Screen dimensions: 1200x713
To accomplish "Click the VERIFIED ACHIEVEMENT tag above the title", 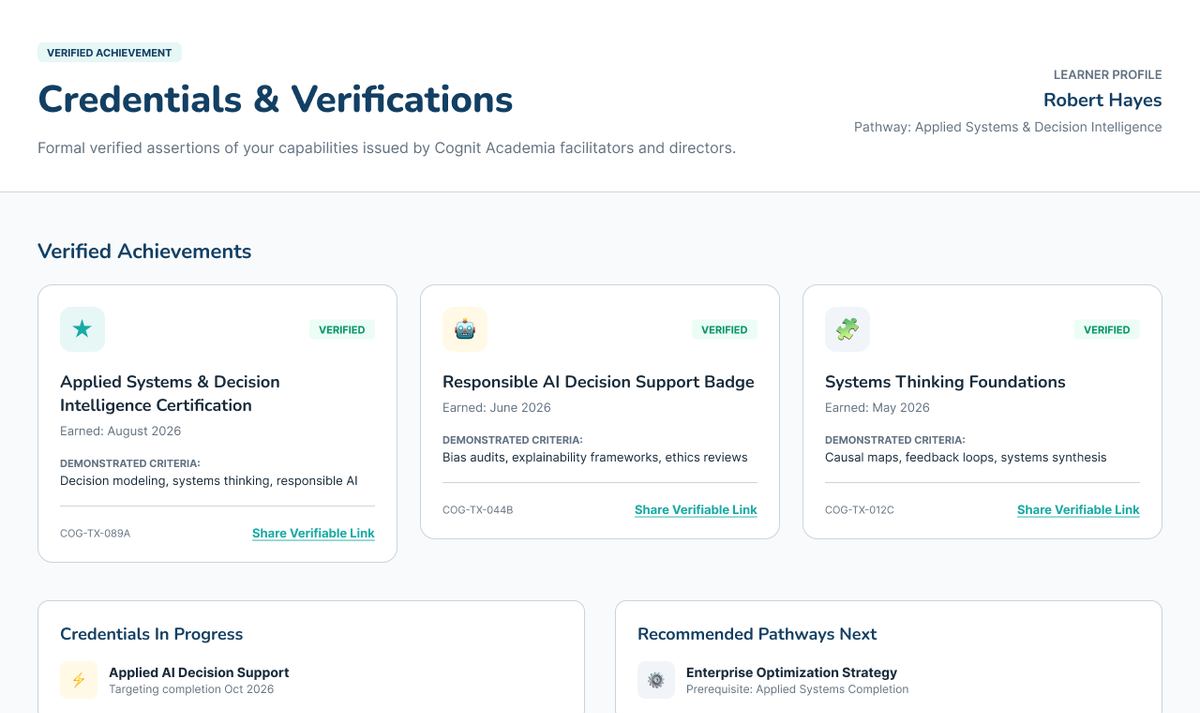I will point(109,53).
